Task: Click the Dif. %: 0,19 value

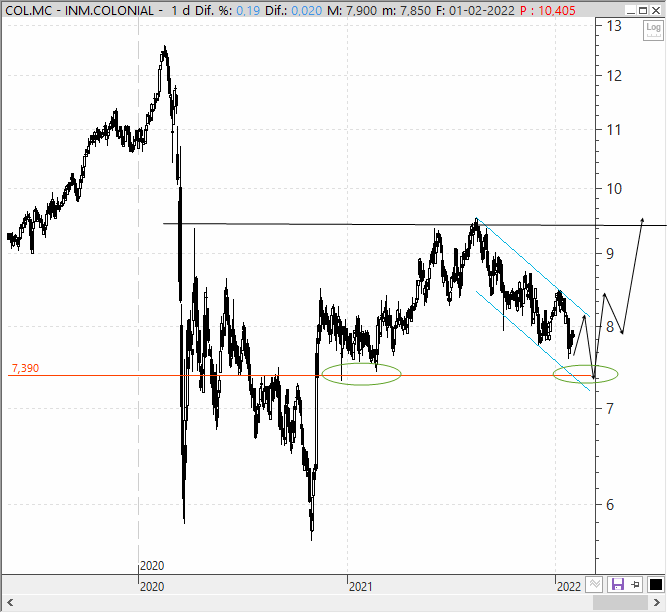Action: (228, 10)
